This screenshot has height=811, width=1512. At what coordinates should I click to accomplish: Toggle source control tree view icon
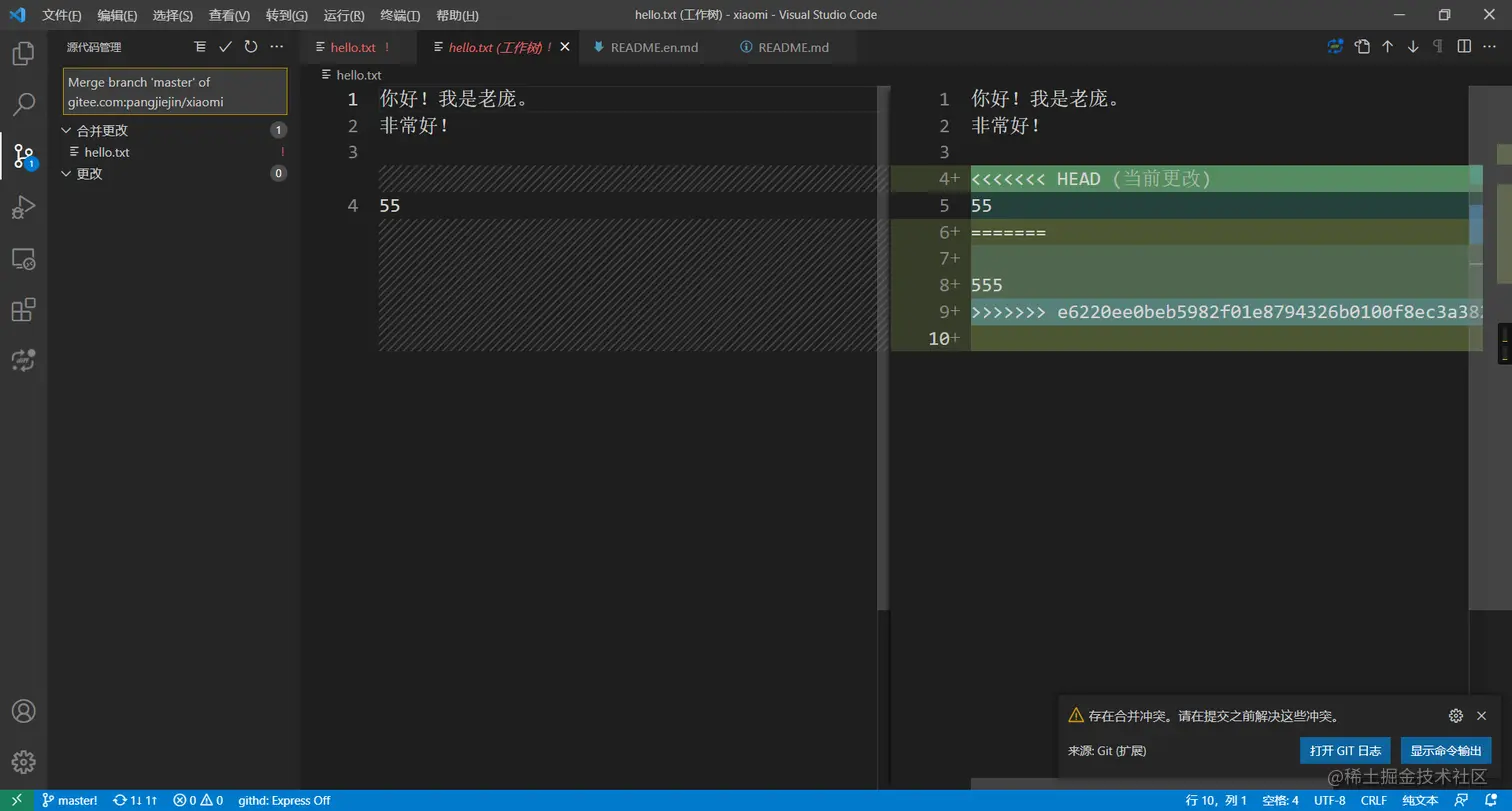200,47
